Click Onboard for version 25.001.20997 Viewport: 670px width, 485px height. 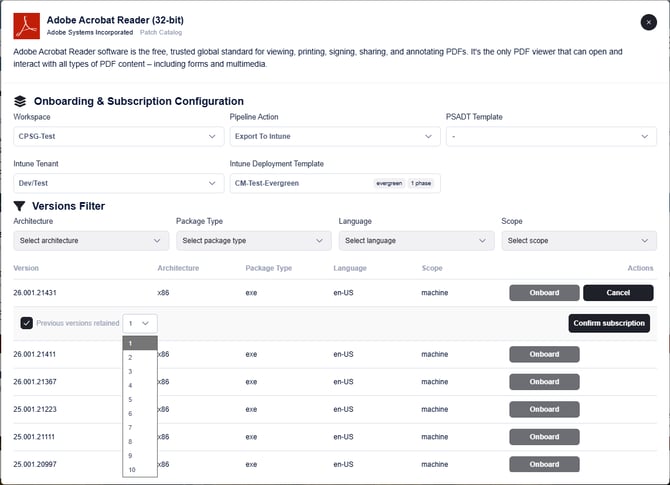coord(544,464)
